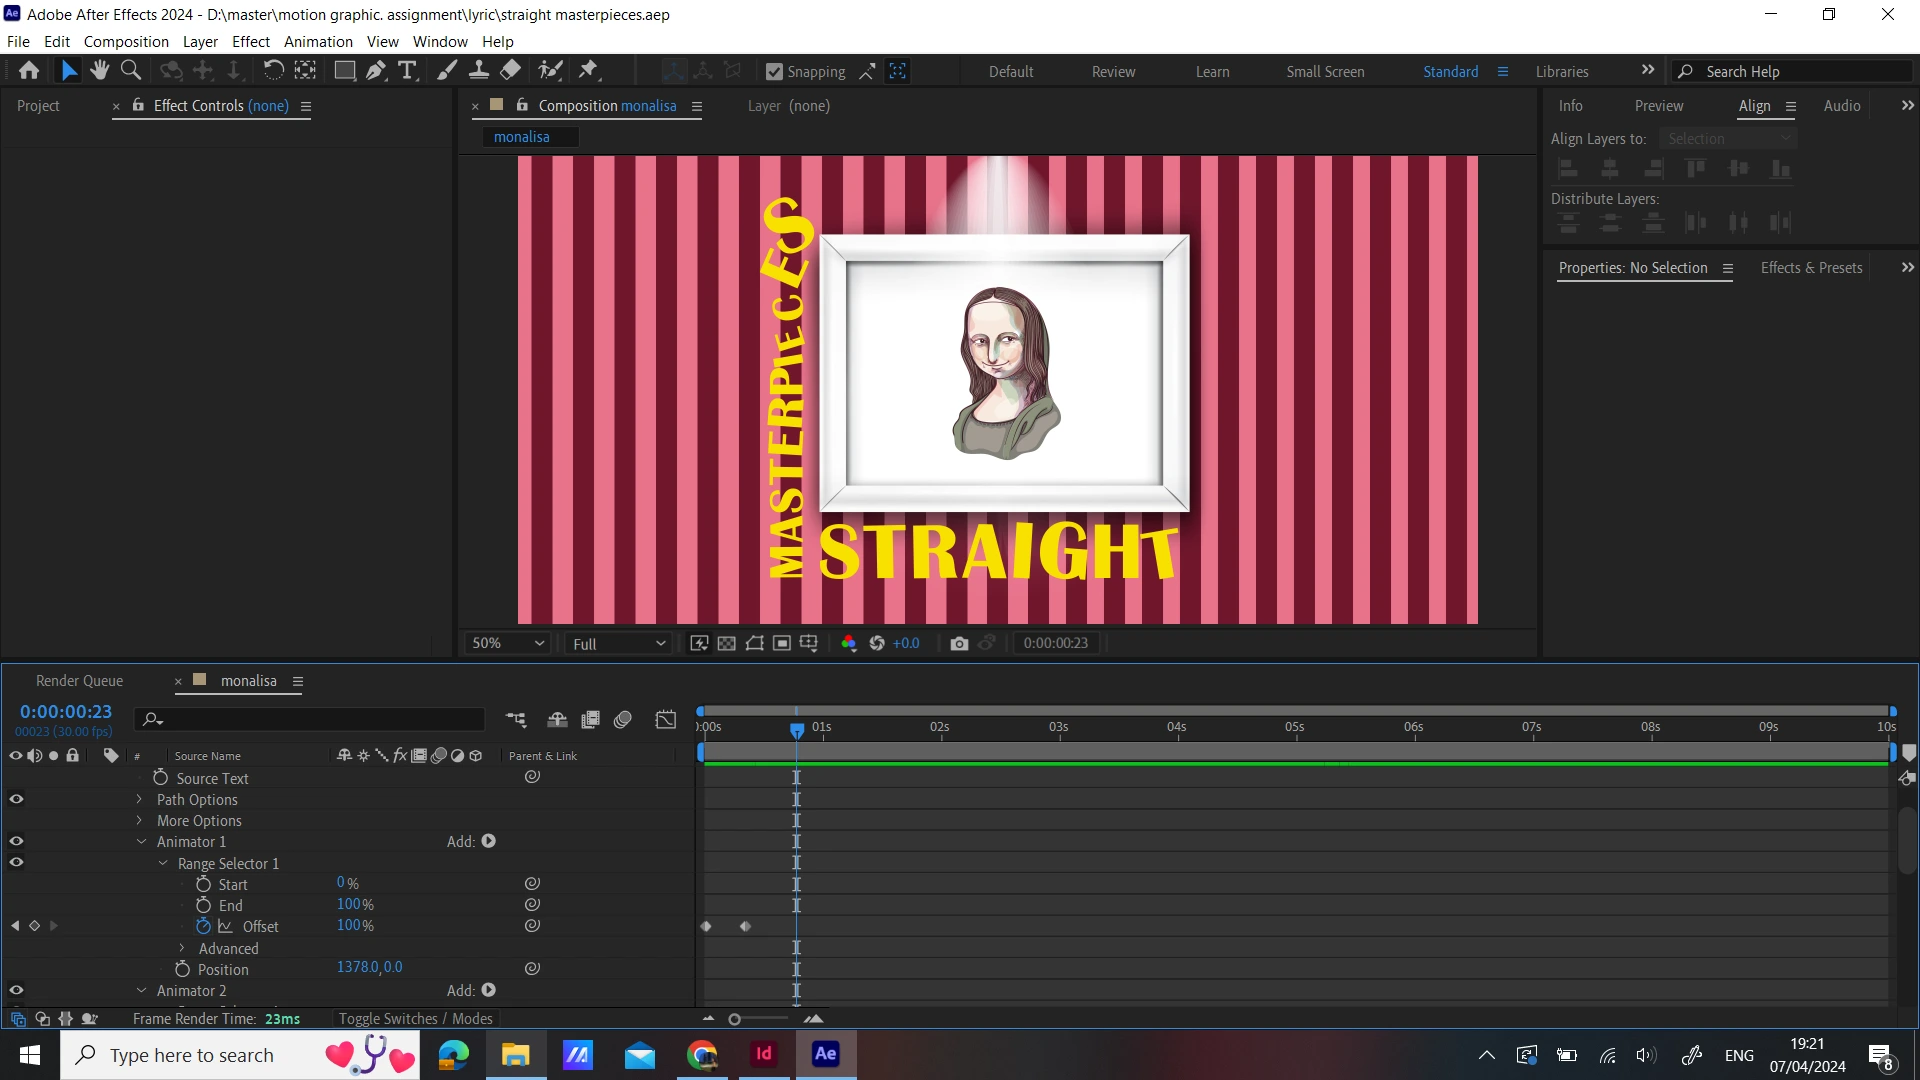Viewport: 1920px width, 1080px height.
Task: Toggle visibility eye of Animator 2
Action: [x=16, y=991]
